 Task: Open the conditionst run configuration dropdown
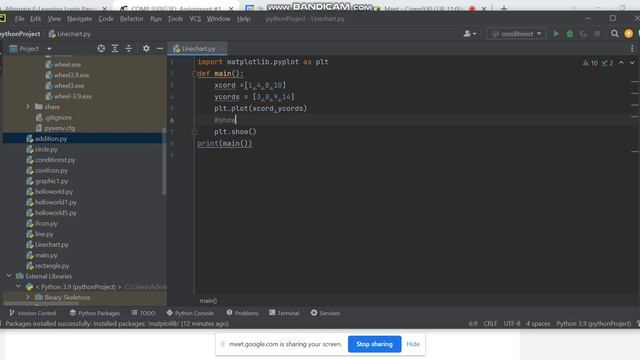tap(517, 34)
